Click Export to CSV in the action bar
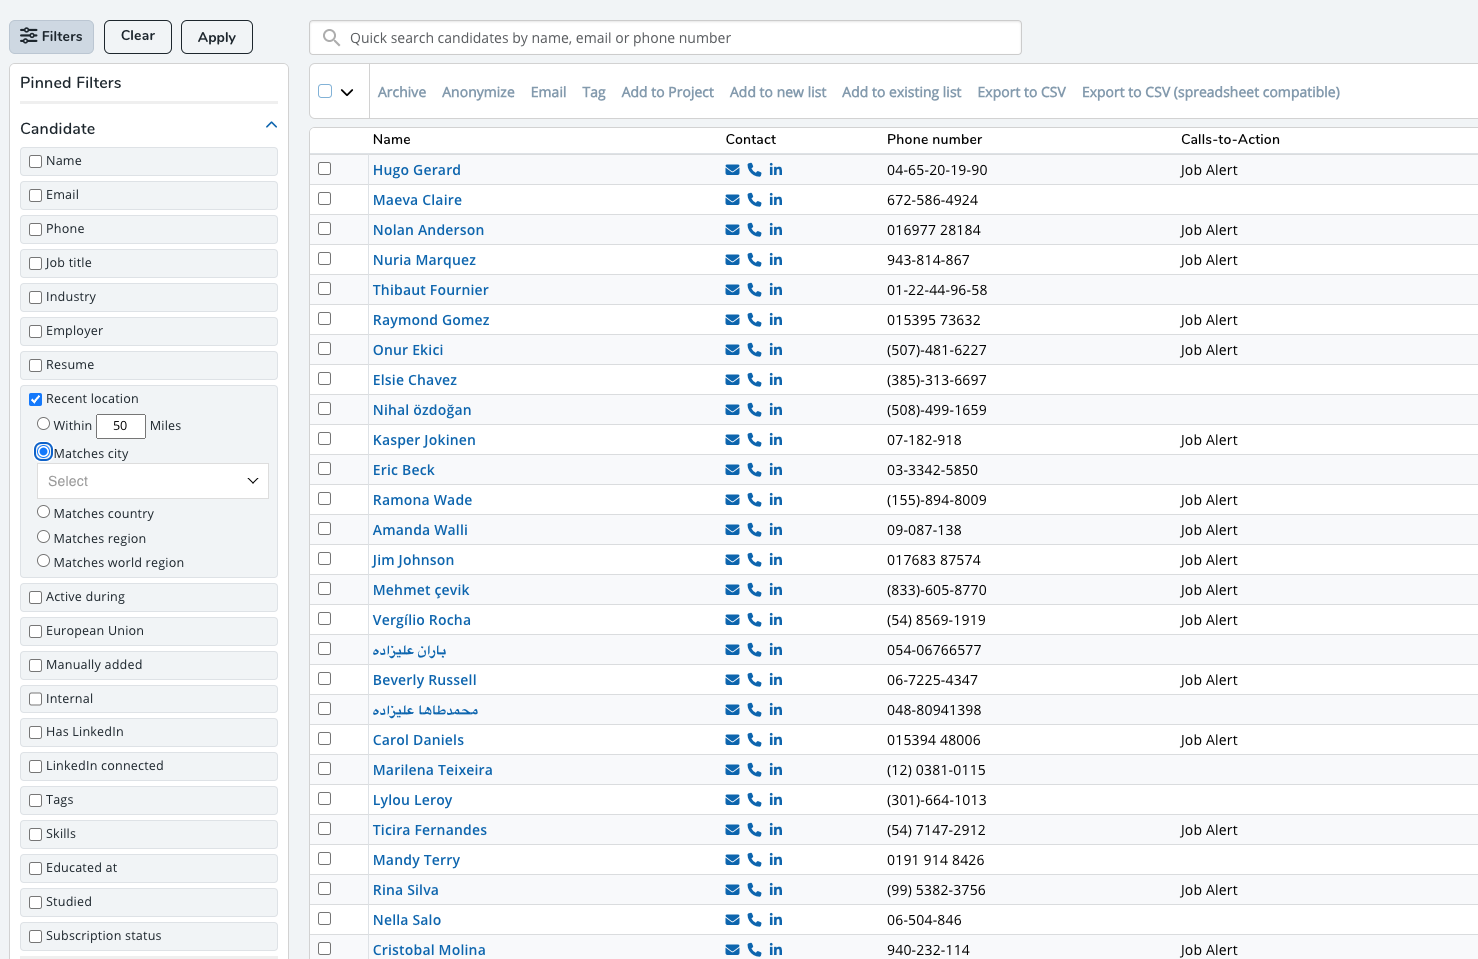This screenshot has height=959, width=1478. pos(1021,92)
